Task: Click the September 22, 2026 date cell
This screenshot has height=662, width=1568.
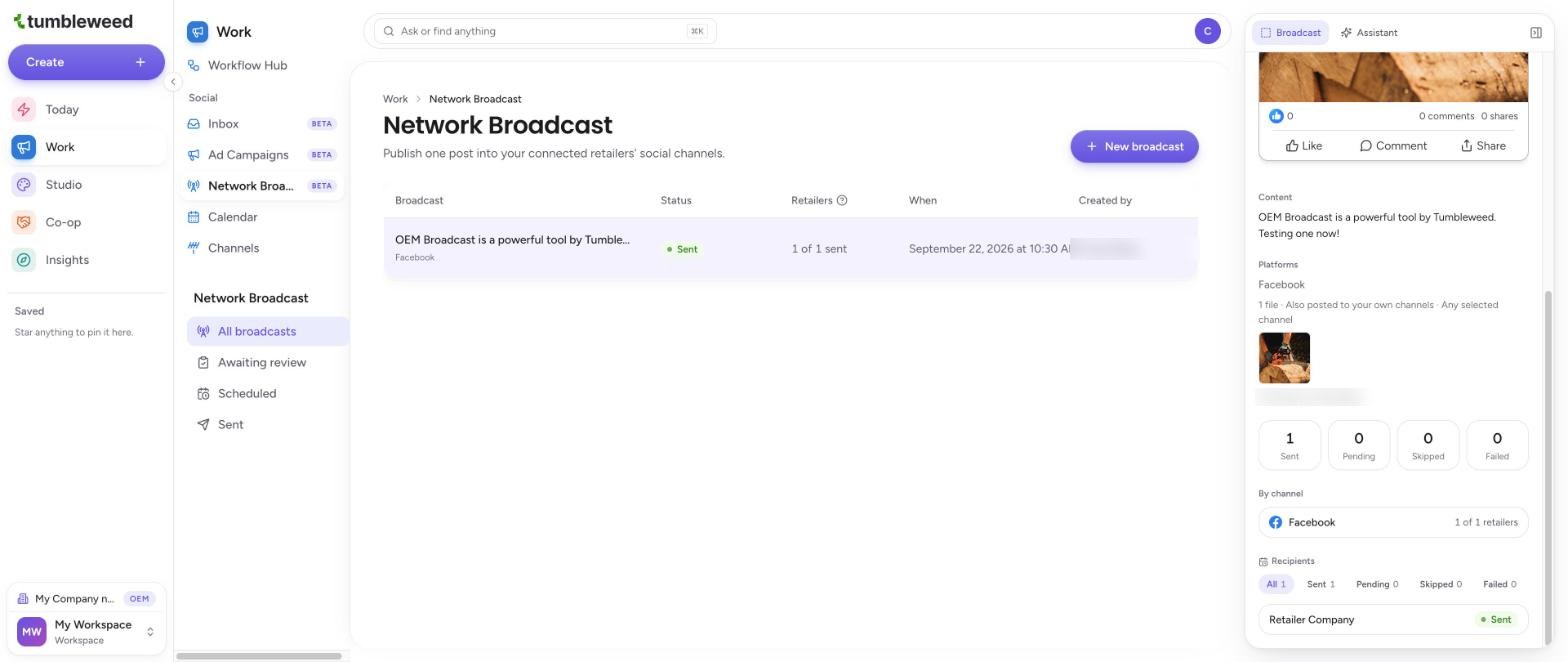Action: pyautogui.click(x=989, y=249)
